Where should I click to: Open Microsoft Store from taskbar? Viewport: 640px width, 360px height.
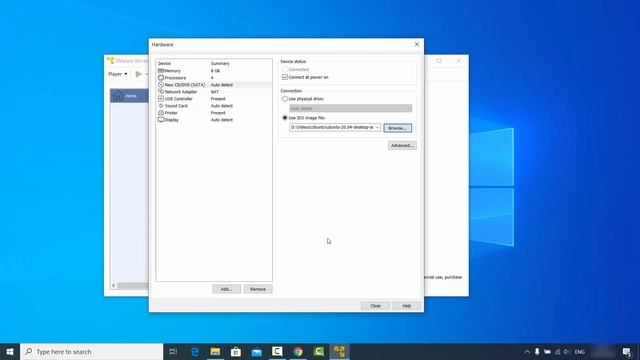click(x=236, y=351)
